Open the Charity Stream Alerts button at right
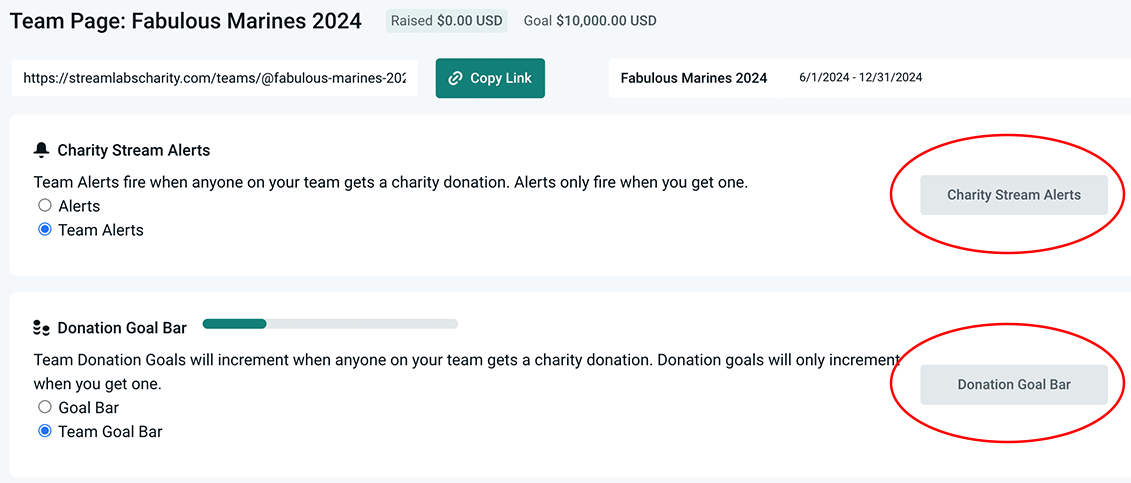The width and height of the screenshot is (1131, 483). point(1013,195)
